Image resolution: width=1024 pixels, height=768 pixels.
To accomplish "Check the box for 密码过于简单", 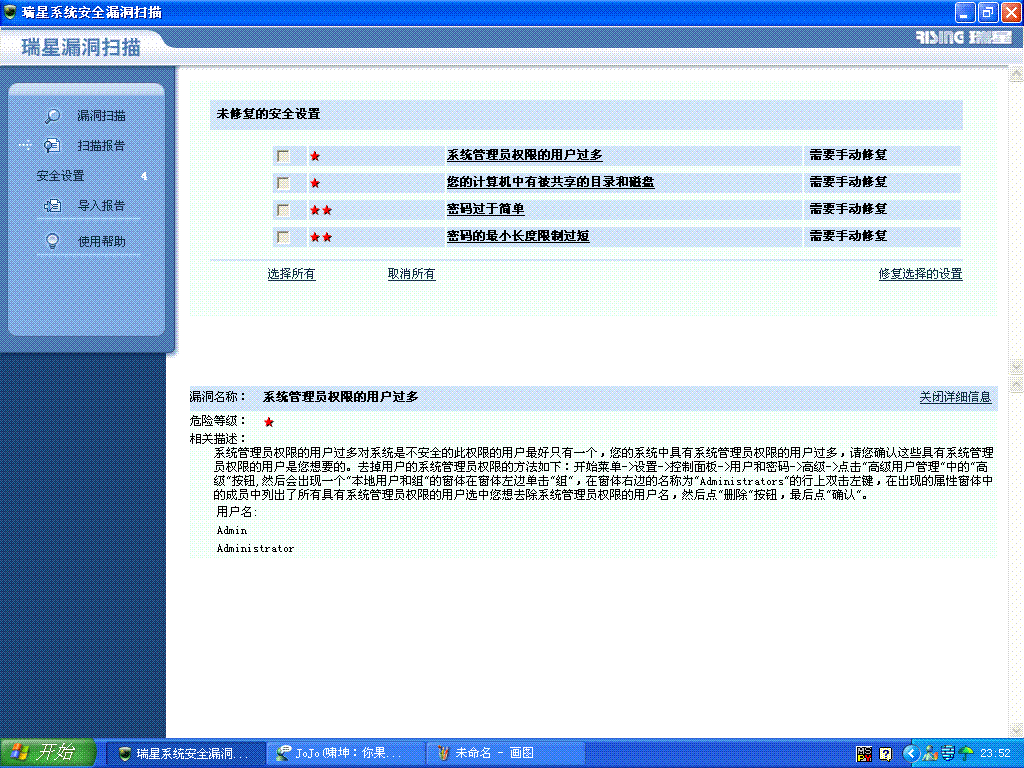I will pos(283,210).
